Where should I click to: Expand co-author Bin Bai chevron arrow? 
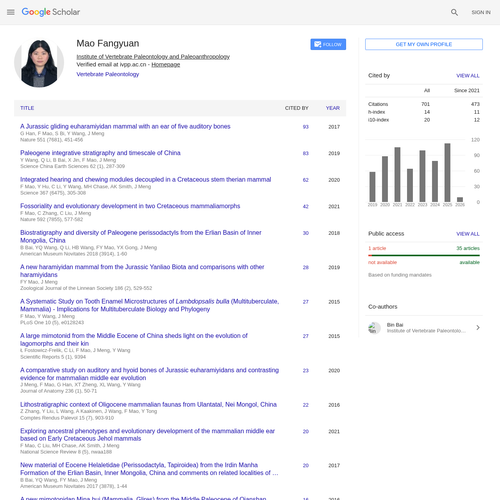[x=478, y=328]
